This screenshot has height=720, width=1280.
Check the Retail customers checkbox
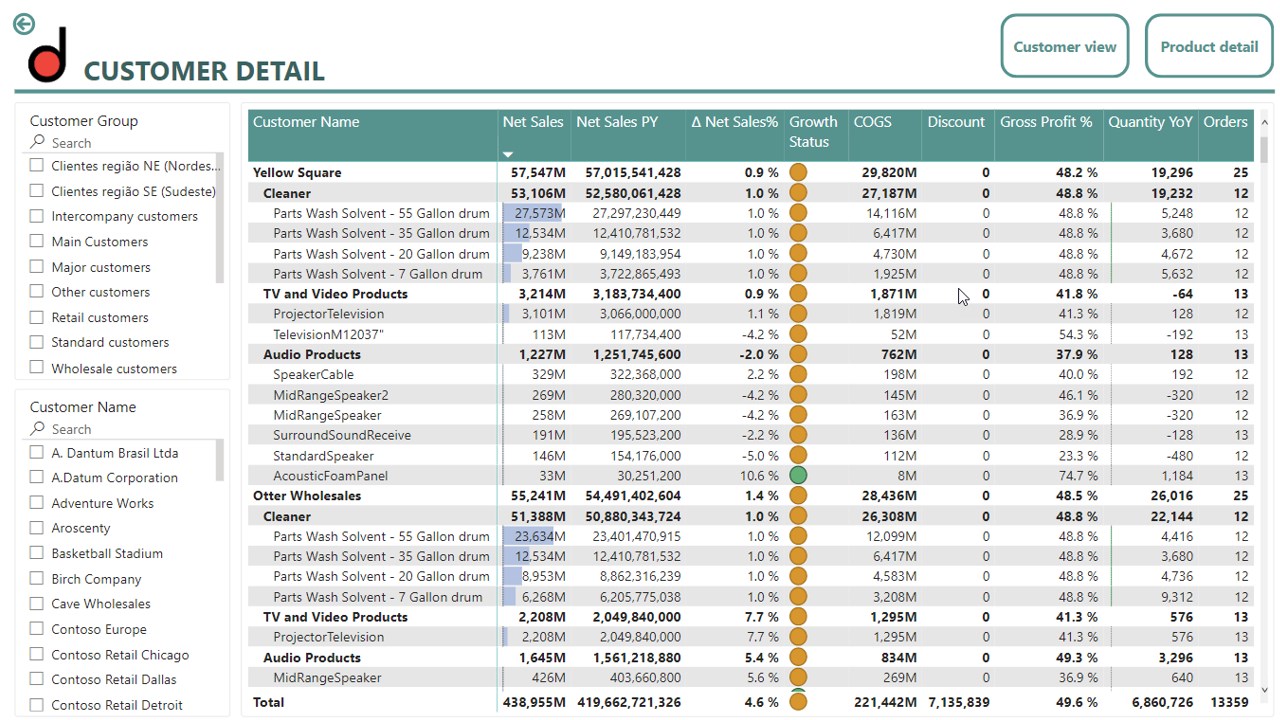(37, 317)
